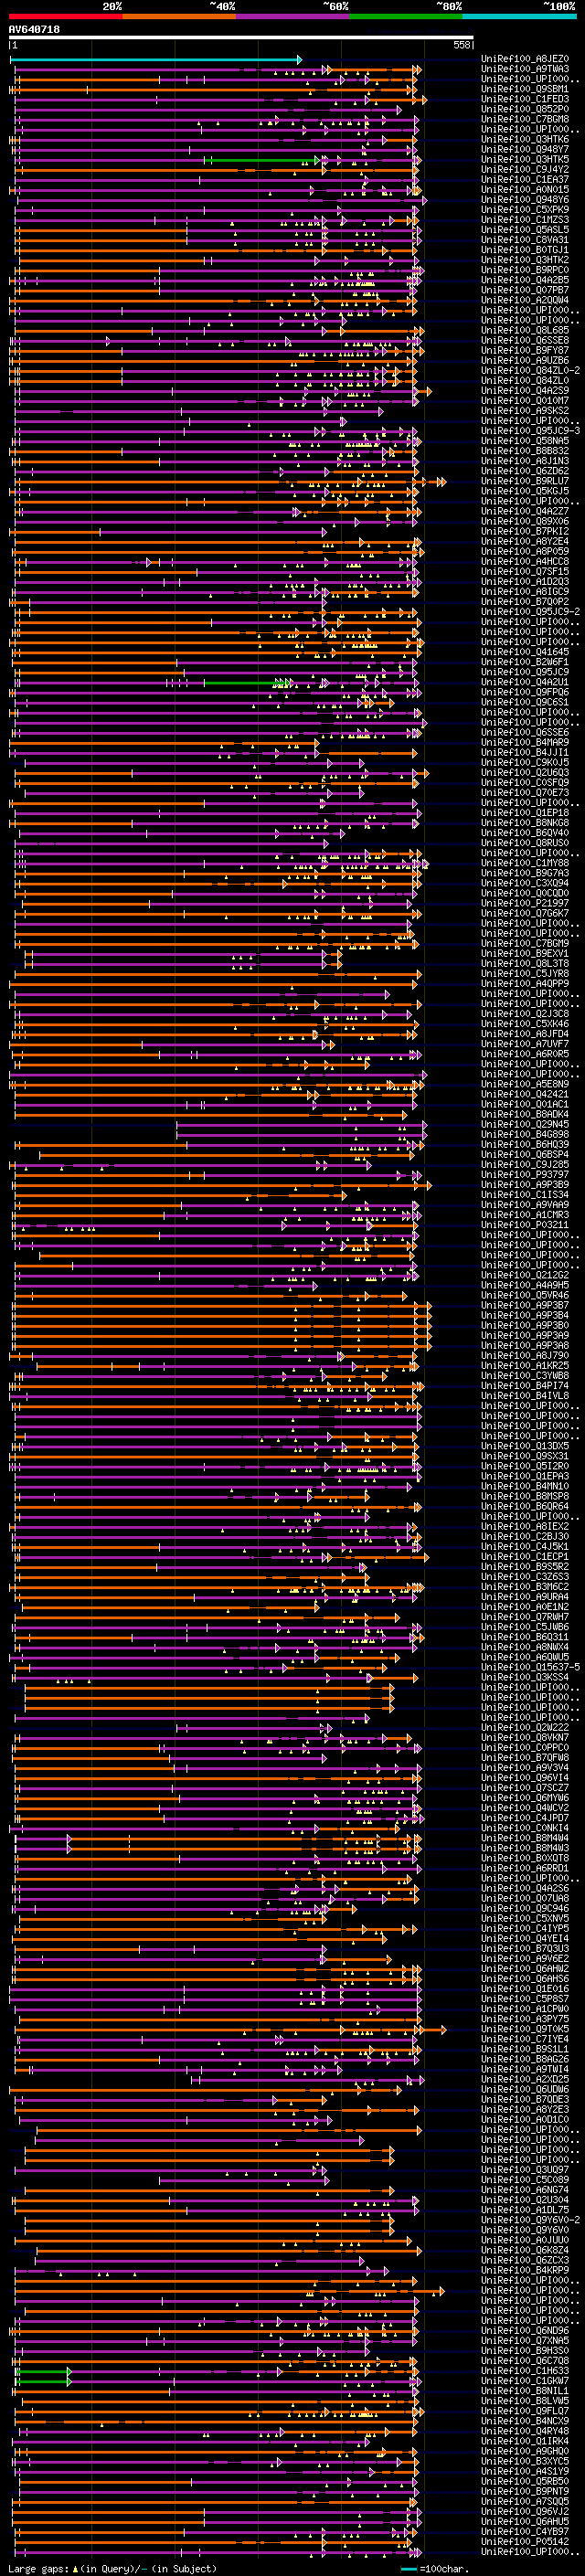The image size is (585, 2576).
Task: Select hit label UniRef100_B9RLU7
Action: 525,481
